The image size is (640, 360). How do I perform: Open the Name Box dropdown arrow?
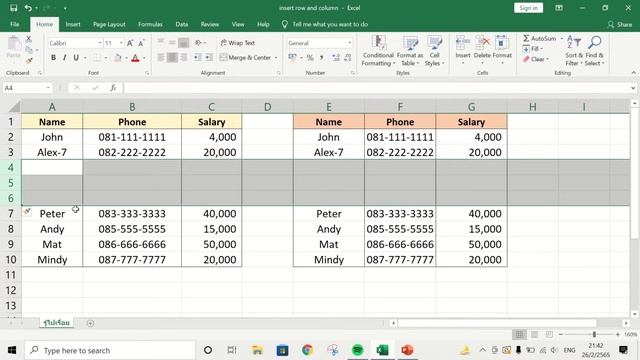tap(48, 88)
